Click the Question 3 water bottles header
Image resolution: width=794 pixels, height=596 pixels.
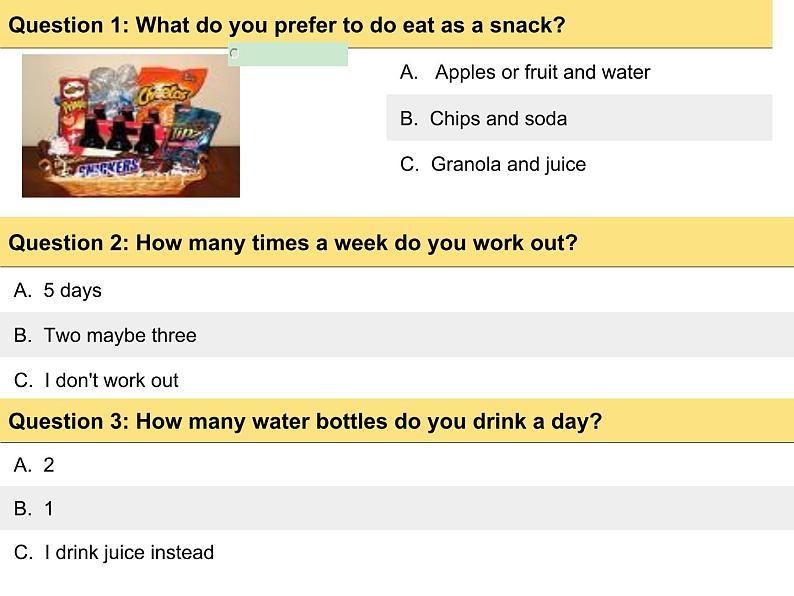tap(305, 421)
